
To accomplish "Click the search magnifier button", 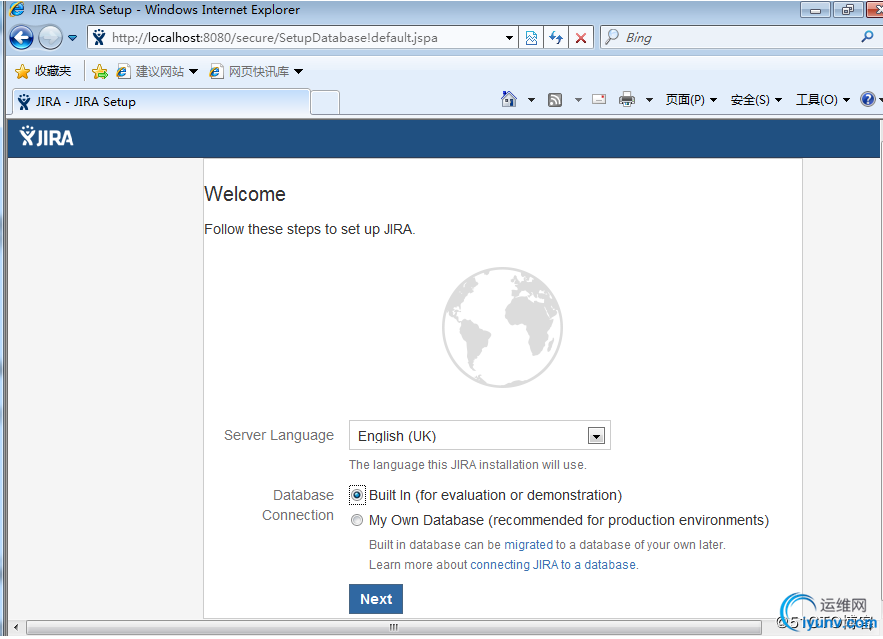I will click(x=867, y=37).
